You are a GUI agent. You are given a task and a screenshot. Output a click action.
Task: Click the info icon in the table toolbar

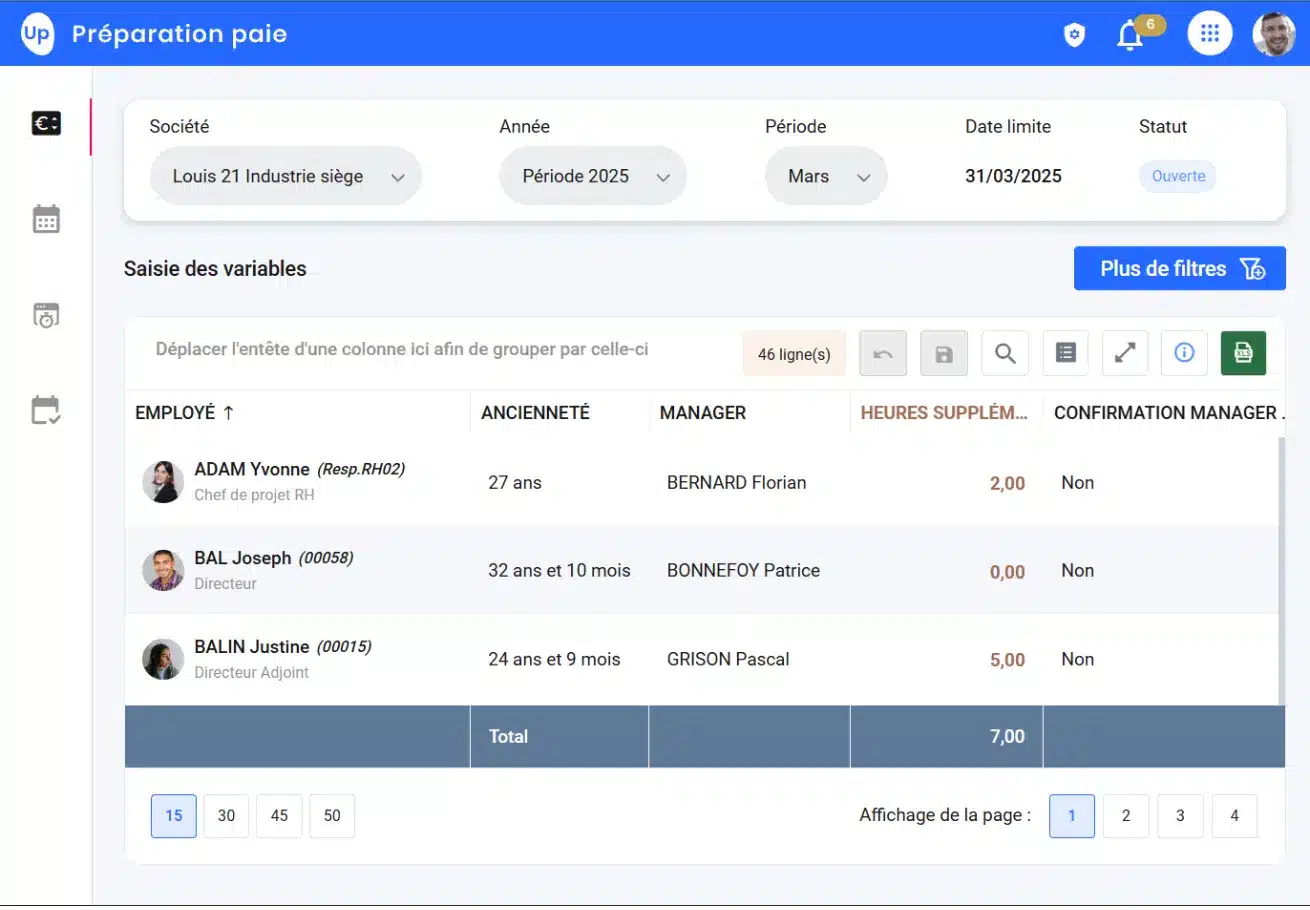tap(1184, 353)
